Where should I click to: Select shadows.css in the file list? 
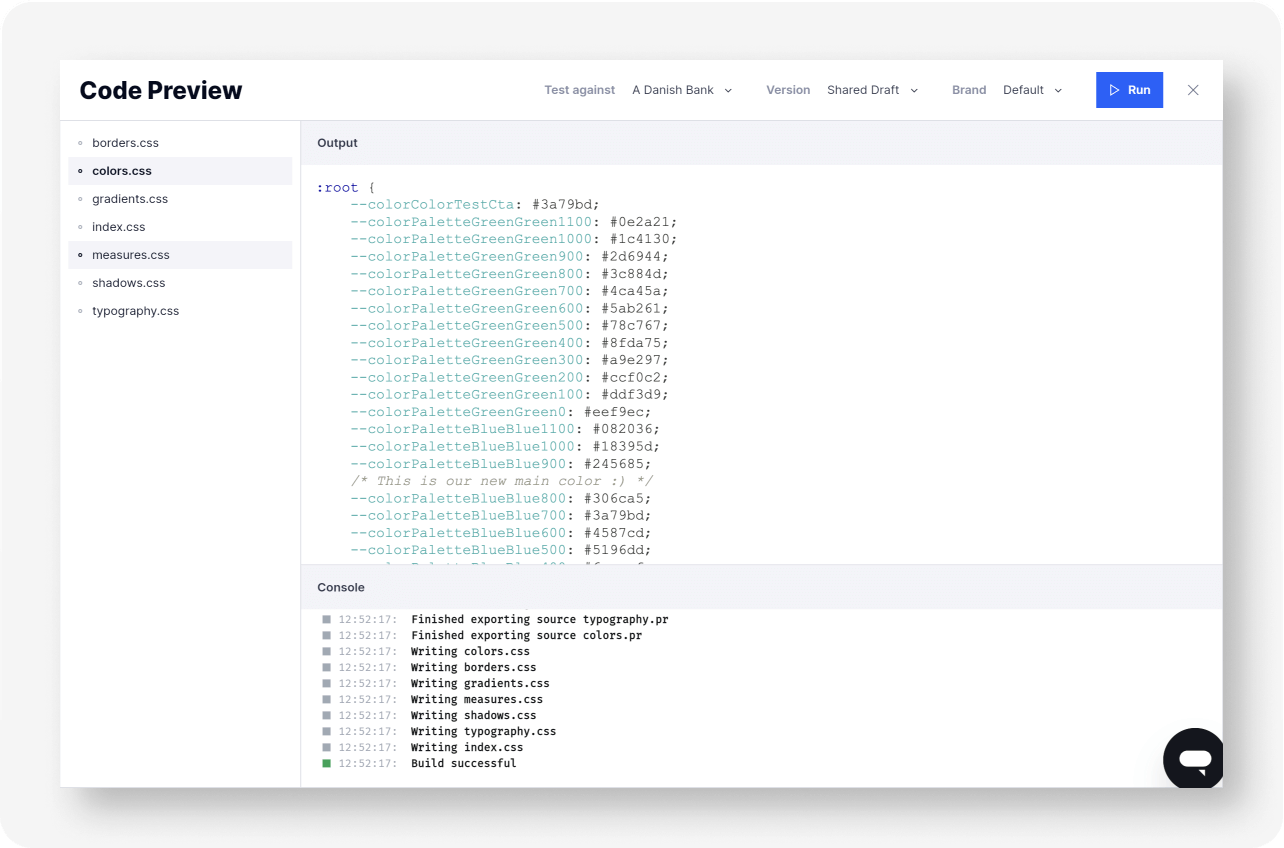[x=180, y=283]
